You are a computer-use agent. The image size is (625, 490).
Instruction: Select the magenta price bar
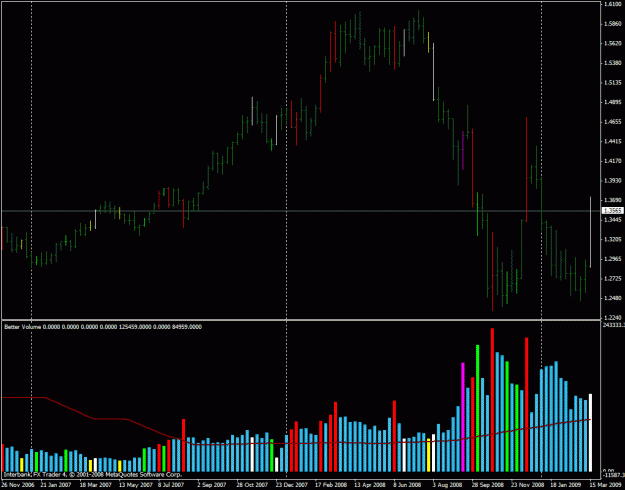[463, 150]
